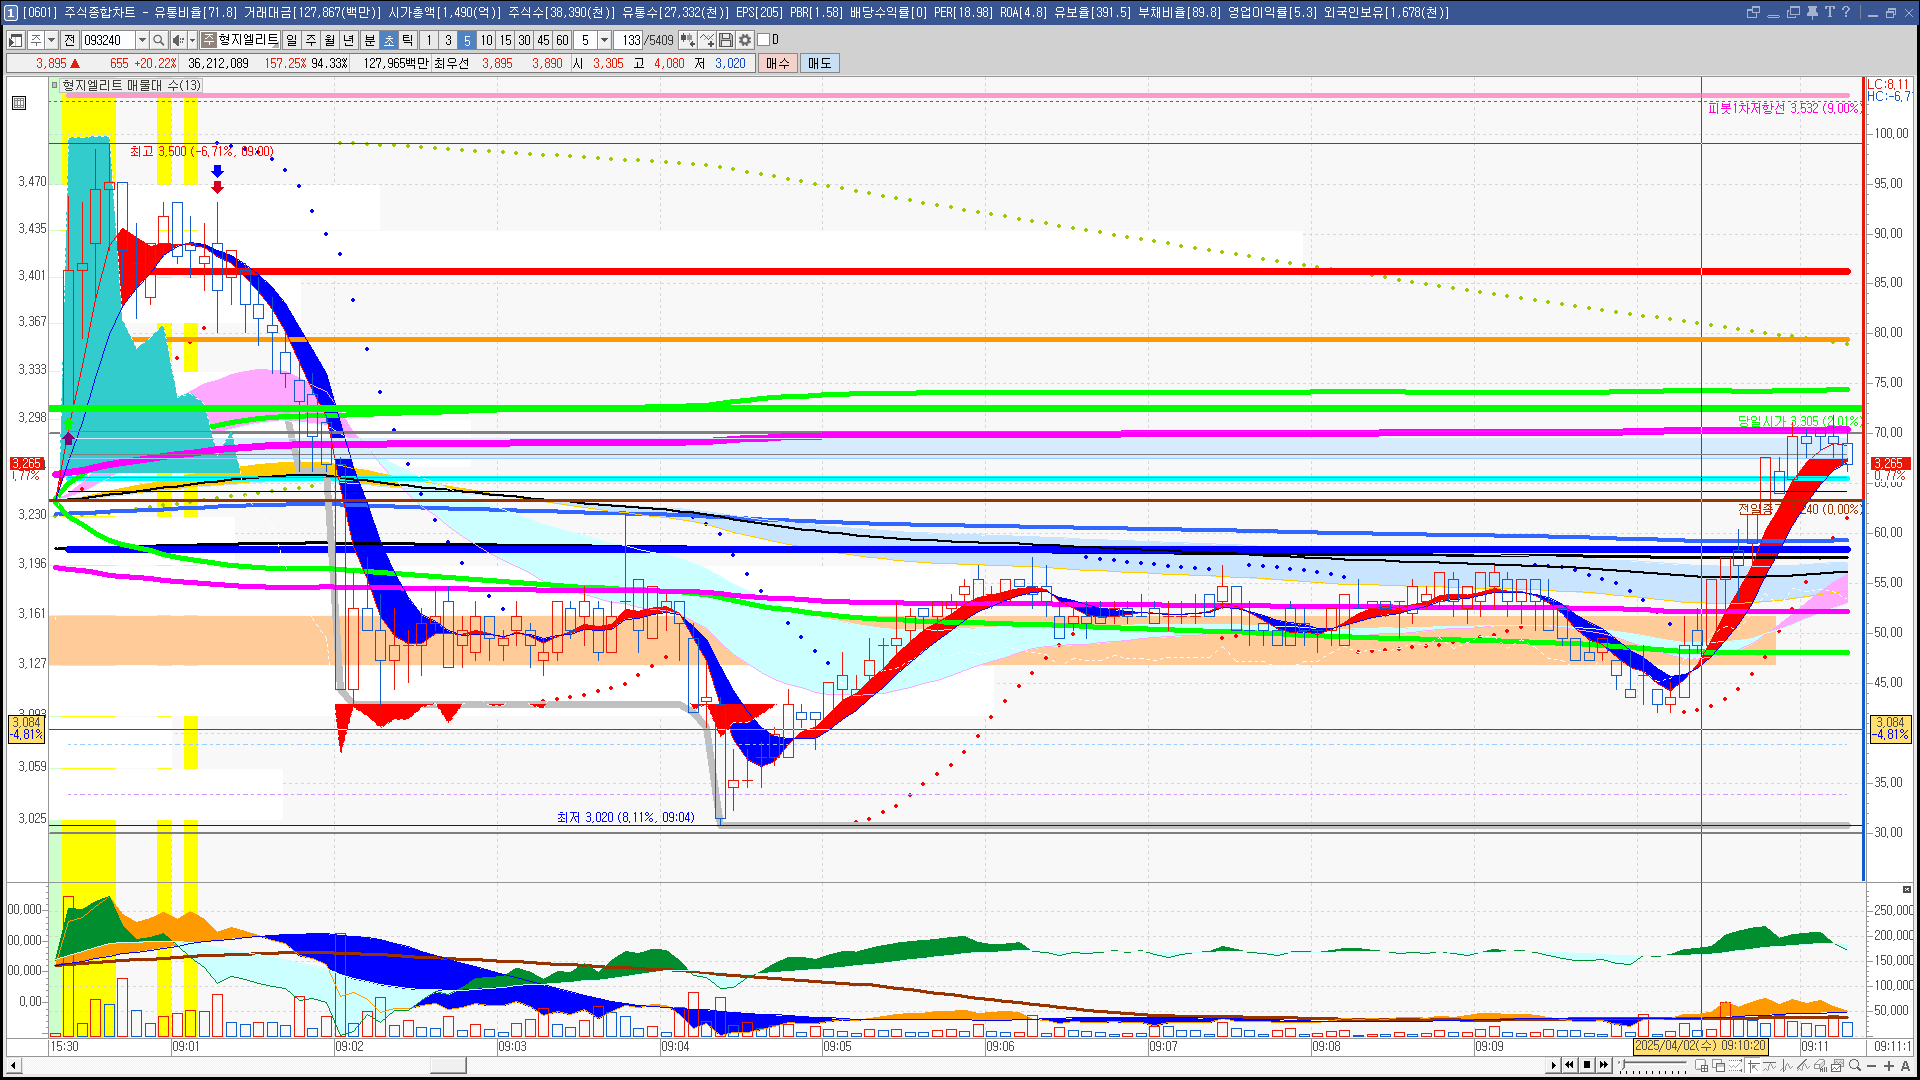The image size is (1920, 1080).
Task: Toggle the D checkbox in toolbar
Action: click(x=764, y=40)
